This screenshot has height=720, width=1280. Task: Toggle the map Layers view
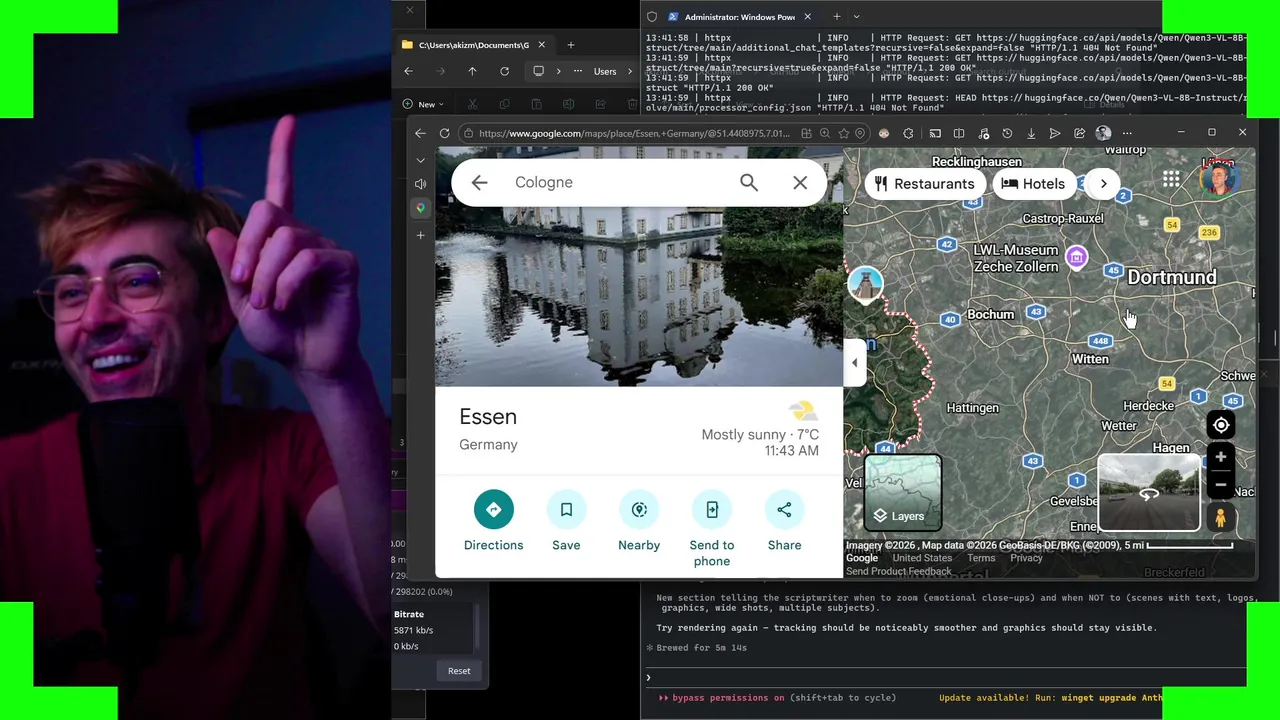pos(903,492)
